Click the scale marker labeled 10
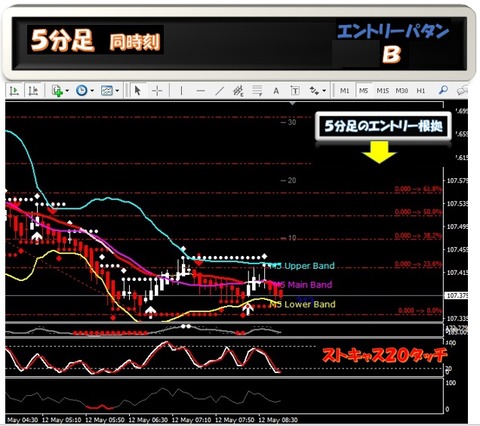 click(289, 238)
